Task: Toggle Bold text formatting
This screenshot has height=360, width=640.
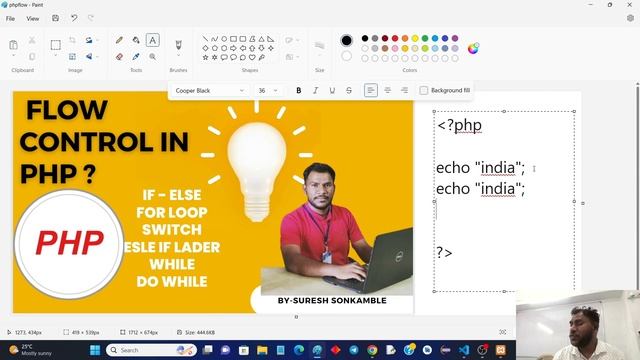Action: point(299,91)
